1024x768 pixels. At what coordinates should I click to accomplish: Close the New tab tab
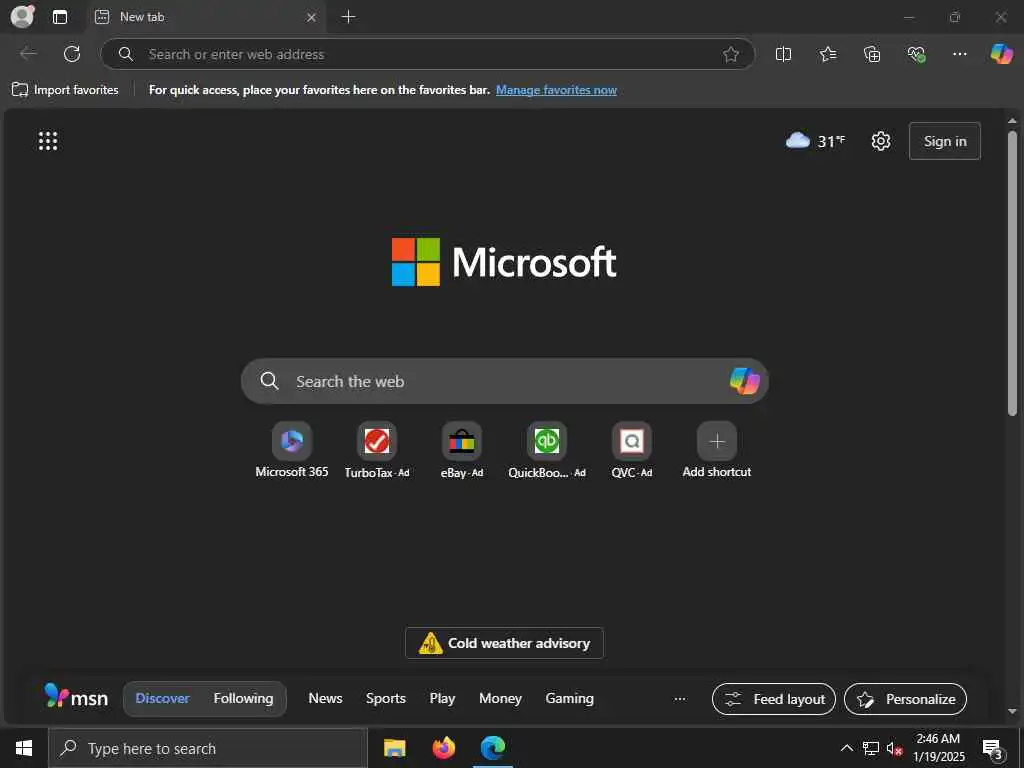click(312, 17)
